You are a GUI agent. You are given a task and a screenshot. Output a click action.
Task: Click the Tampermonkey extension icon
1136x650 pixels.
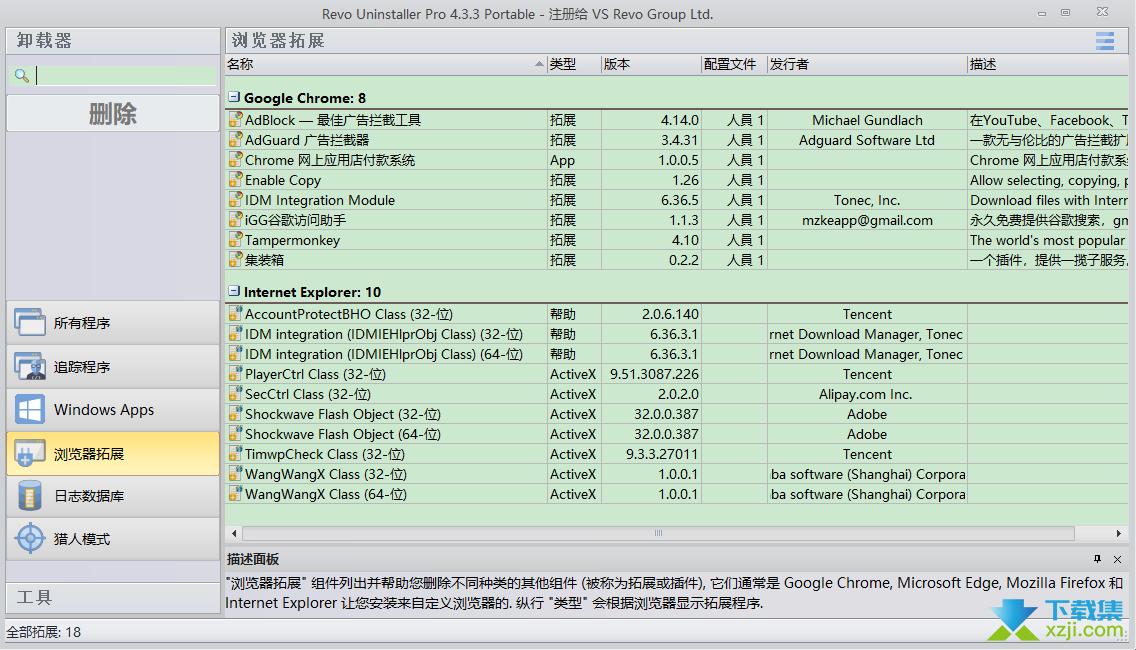tap(235, 240)
